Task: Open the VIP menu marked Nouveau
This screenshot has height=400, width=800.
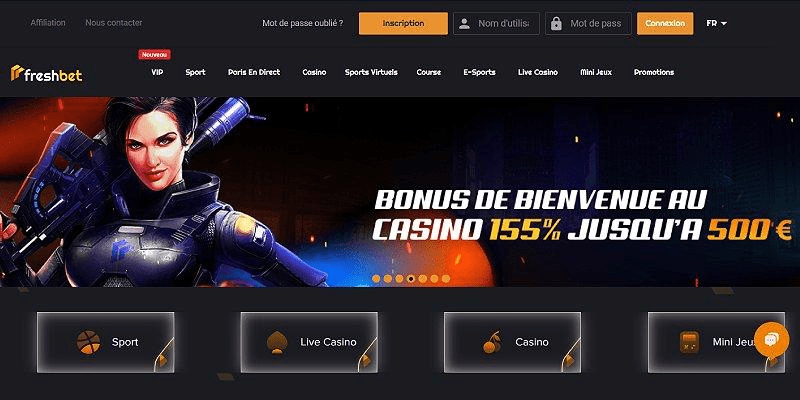Action: (x=157, y=72)
